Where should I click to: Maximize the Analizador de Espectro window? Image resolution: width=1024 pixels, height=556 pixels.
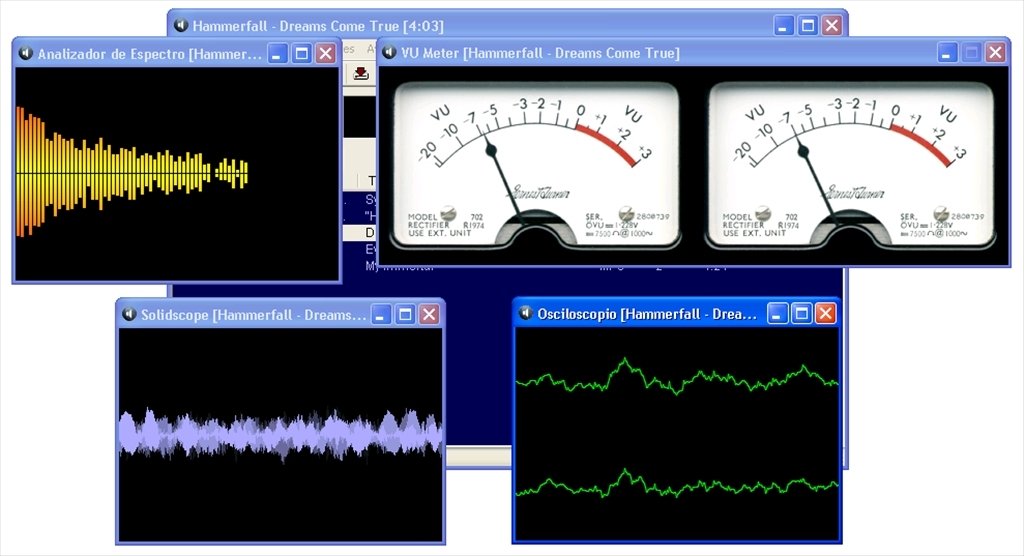click(301, 54)
